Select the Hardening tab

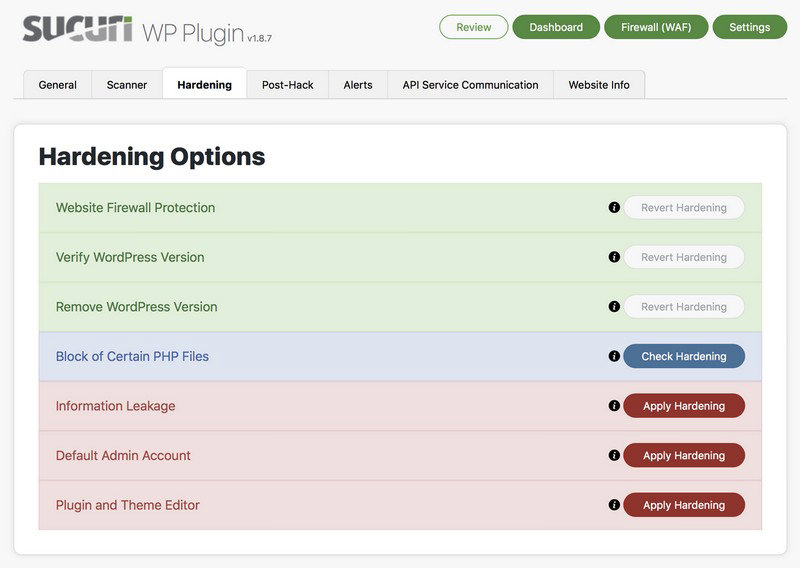[x=205, y=84]
